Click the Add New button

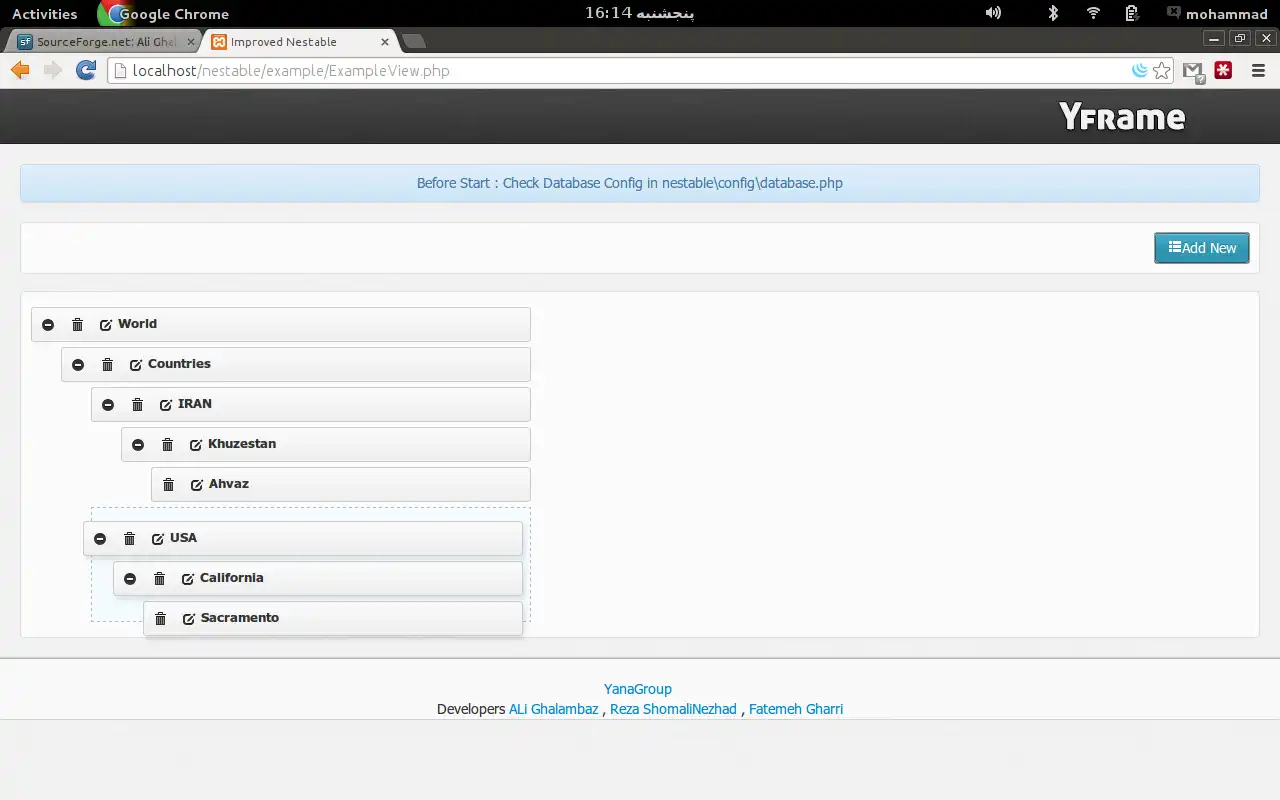(x=1201, y=248)
